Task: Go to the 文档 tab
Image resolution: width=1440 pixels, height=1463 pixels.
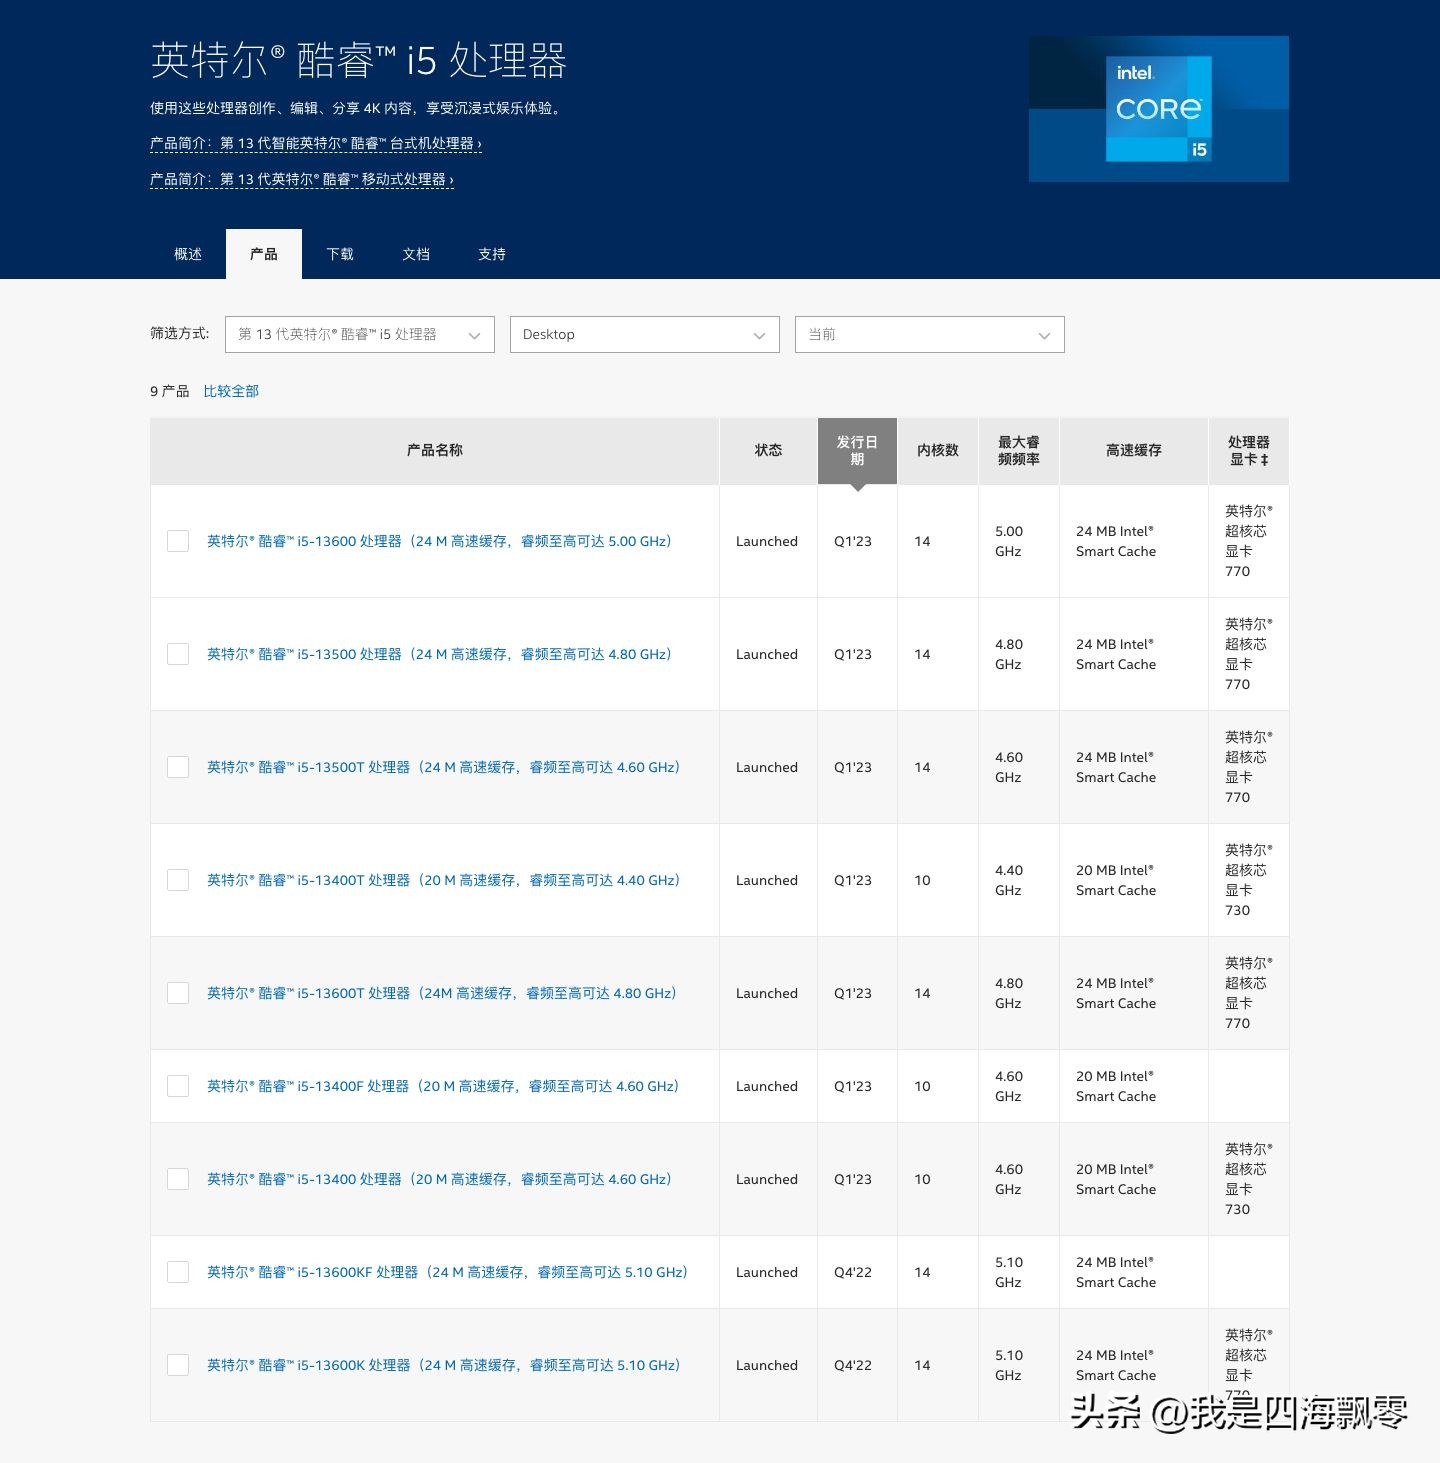Action: [x=416, y=254]
